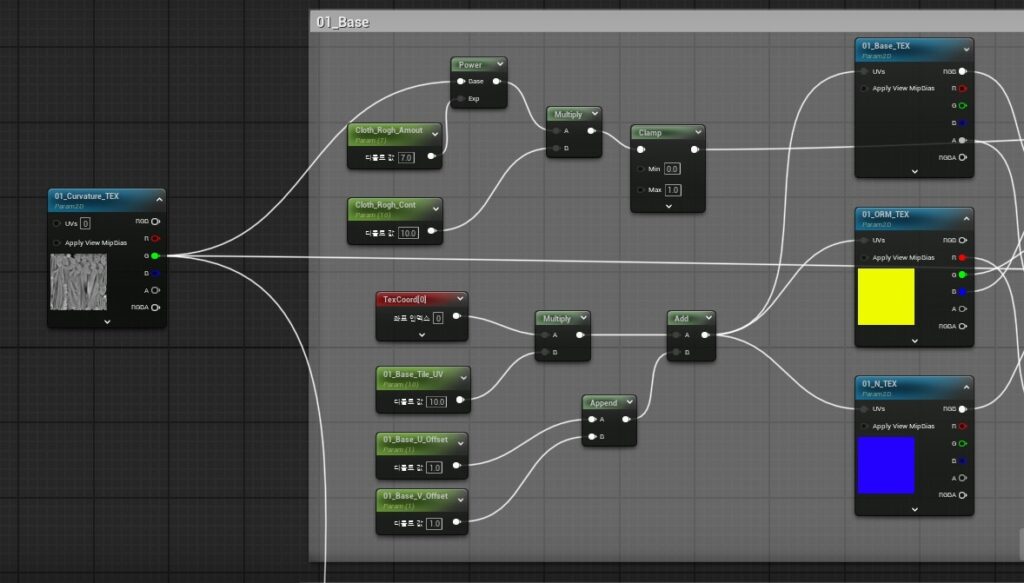Open the 01_Base_U_Offset node dropdown arrow

[x=461, y=443]
